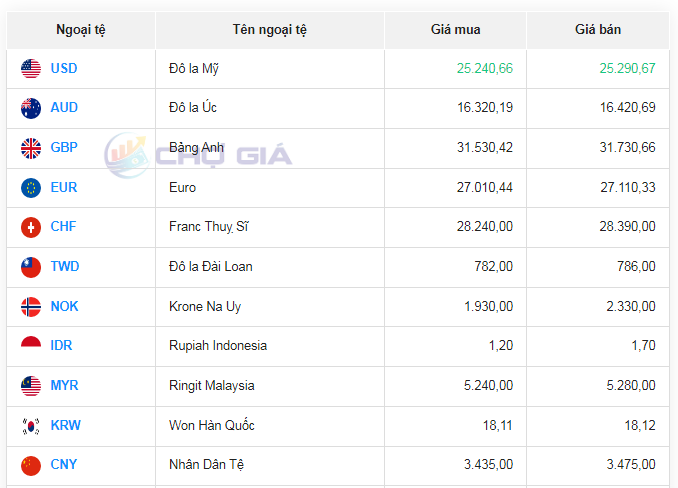Click the Australian flag icon
Screen dimensions: 678x488
31,108
